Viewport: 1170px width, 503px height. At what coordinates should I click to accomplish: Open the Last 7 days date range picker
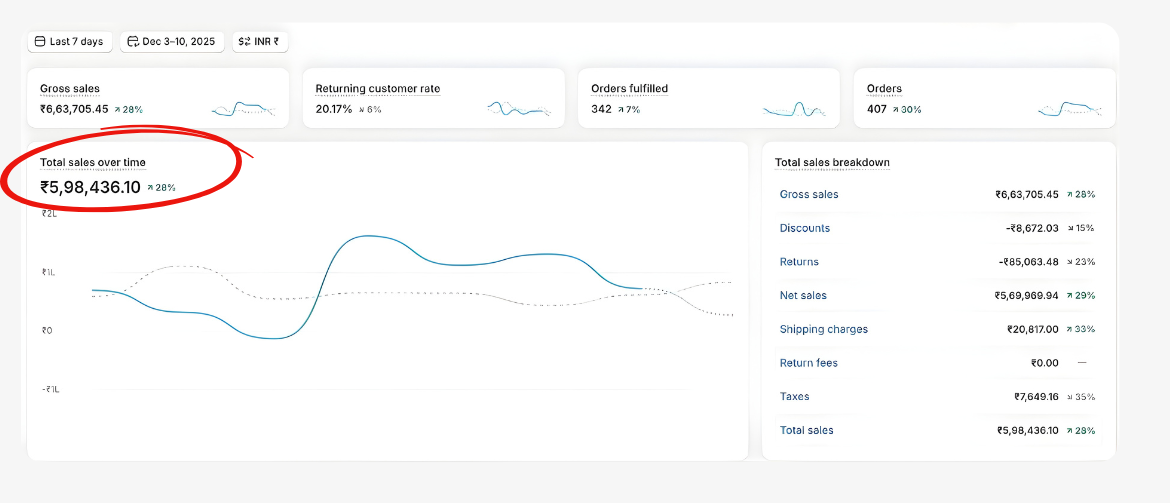coord(69,42)
